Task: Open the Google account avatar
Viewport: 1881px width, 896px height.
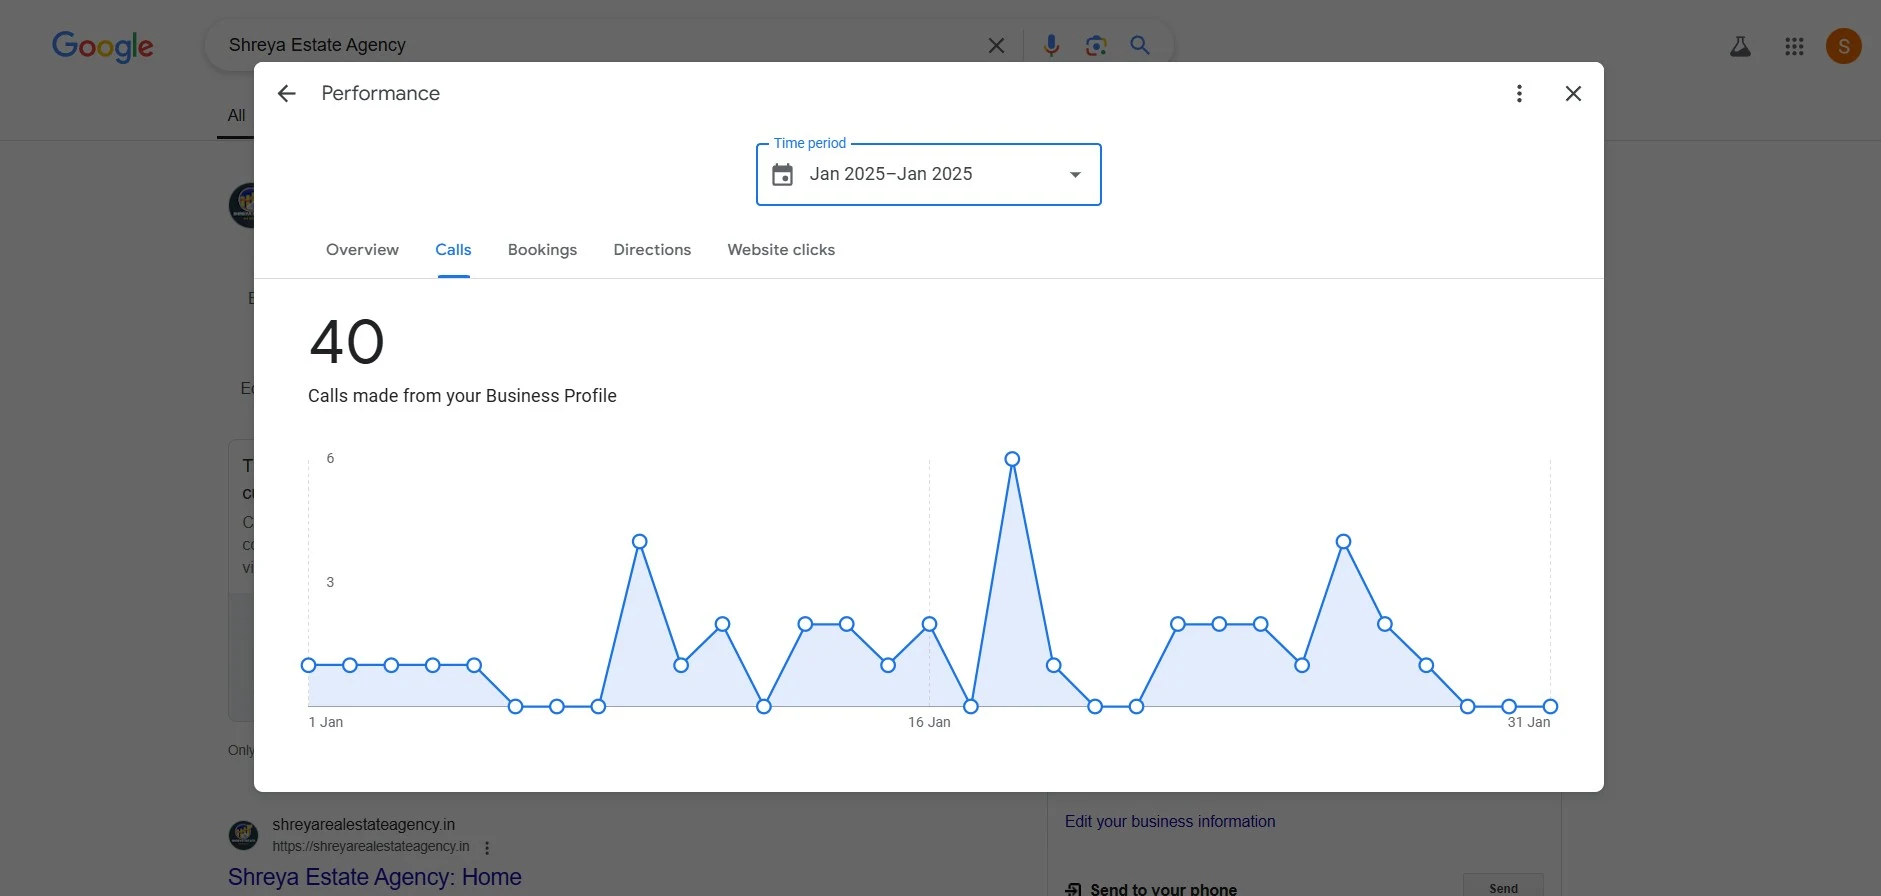Action: tap(1843, 46)
